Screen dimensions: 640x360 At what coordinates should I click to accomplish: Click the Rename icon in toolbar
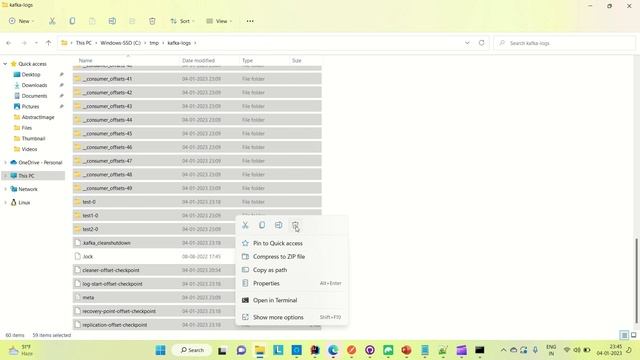(112, 21)
